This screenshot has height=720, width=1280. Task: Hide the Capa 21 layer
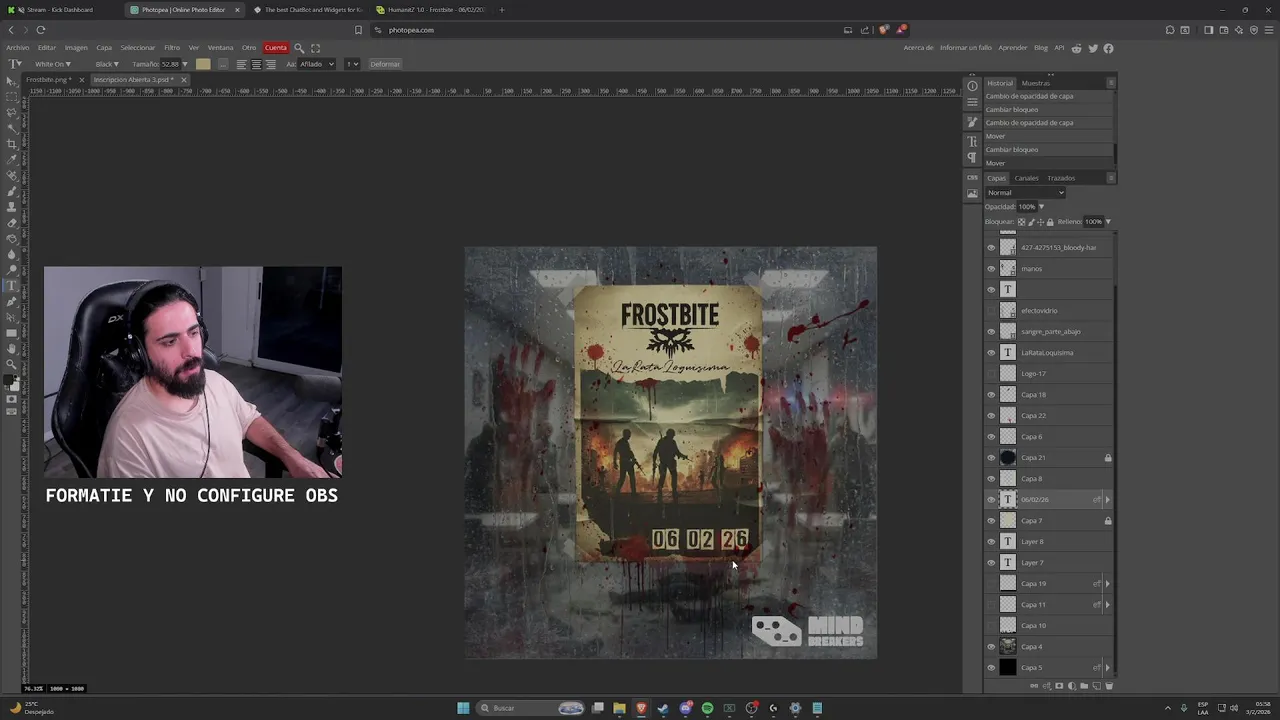tap(991, 458)
